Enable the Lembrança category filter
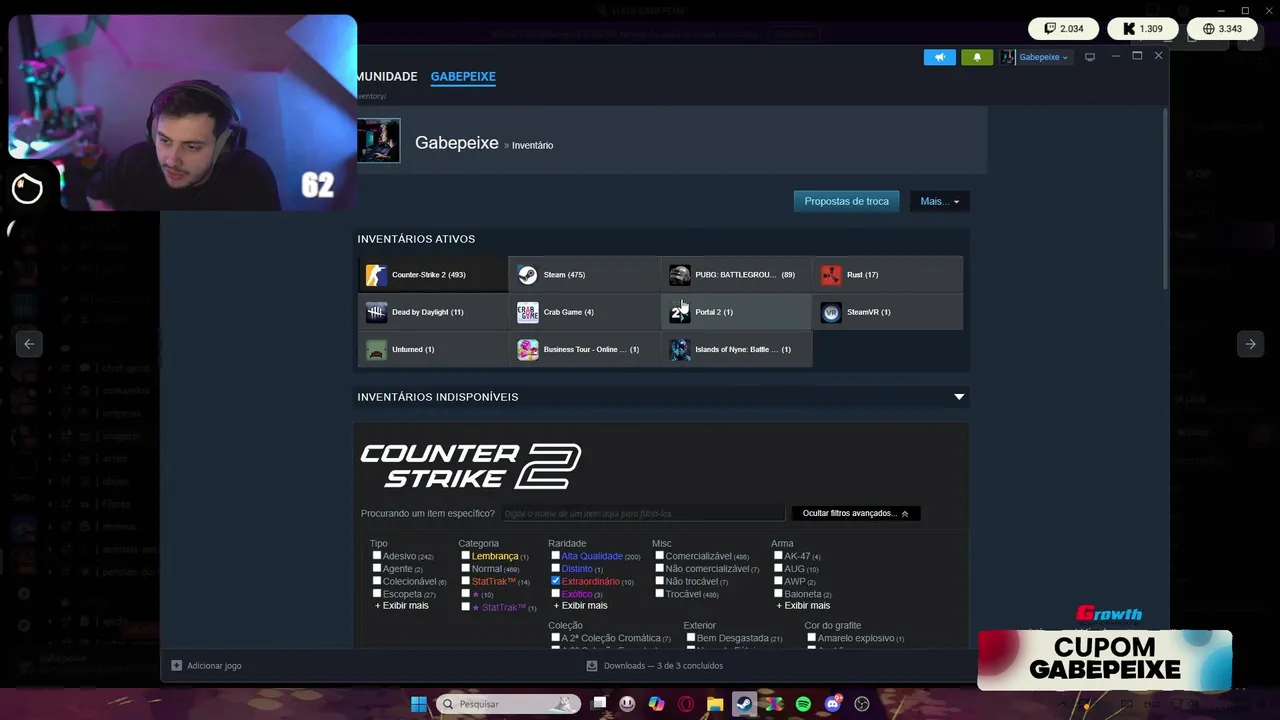The height and width of the screenshot is (720, 1280). point(465,556)
